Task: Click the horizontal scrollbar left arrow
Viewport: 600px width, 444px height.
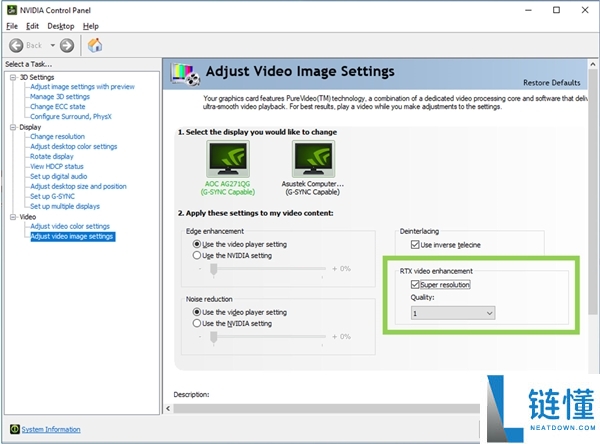Action: (x=168, y=408)
